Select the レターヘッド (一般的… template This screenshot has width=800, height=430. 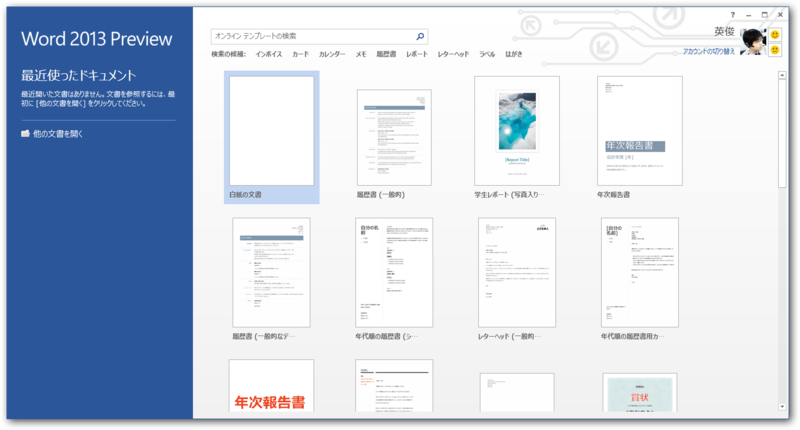tap(516, 272)
